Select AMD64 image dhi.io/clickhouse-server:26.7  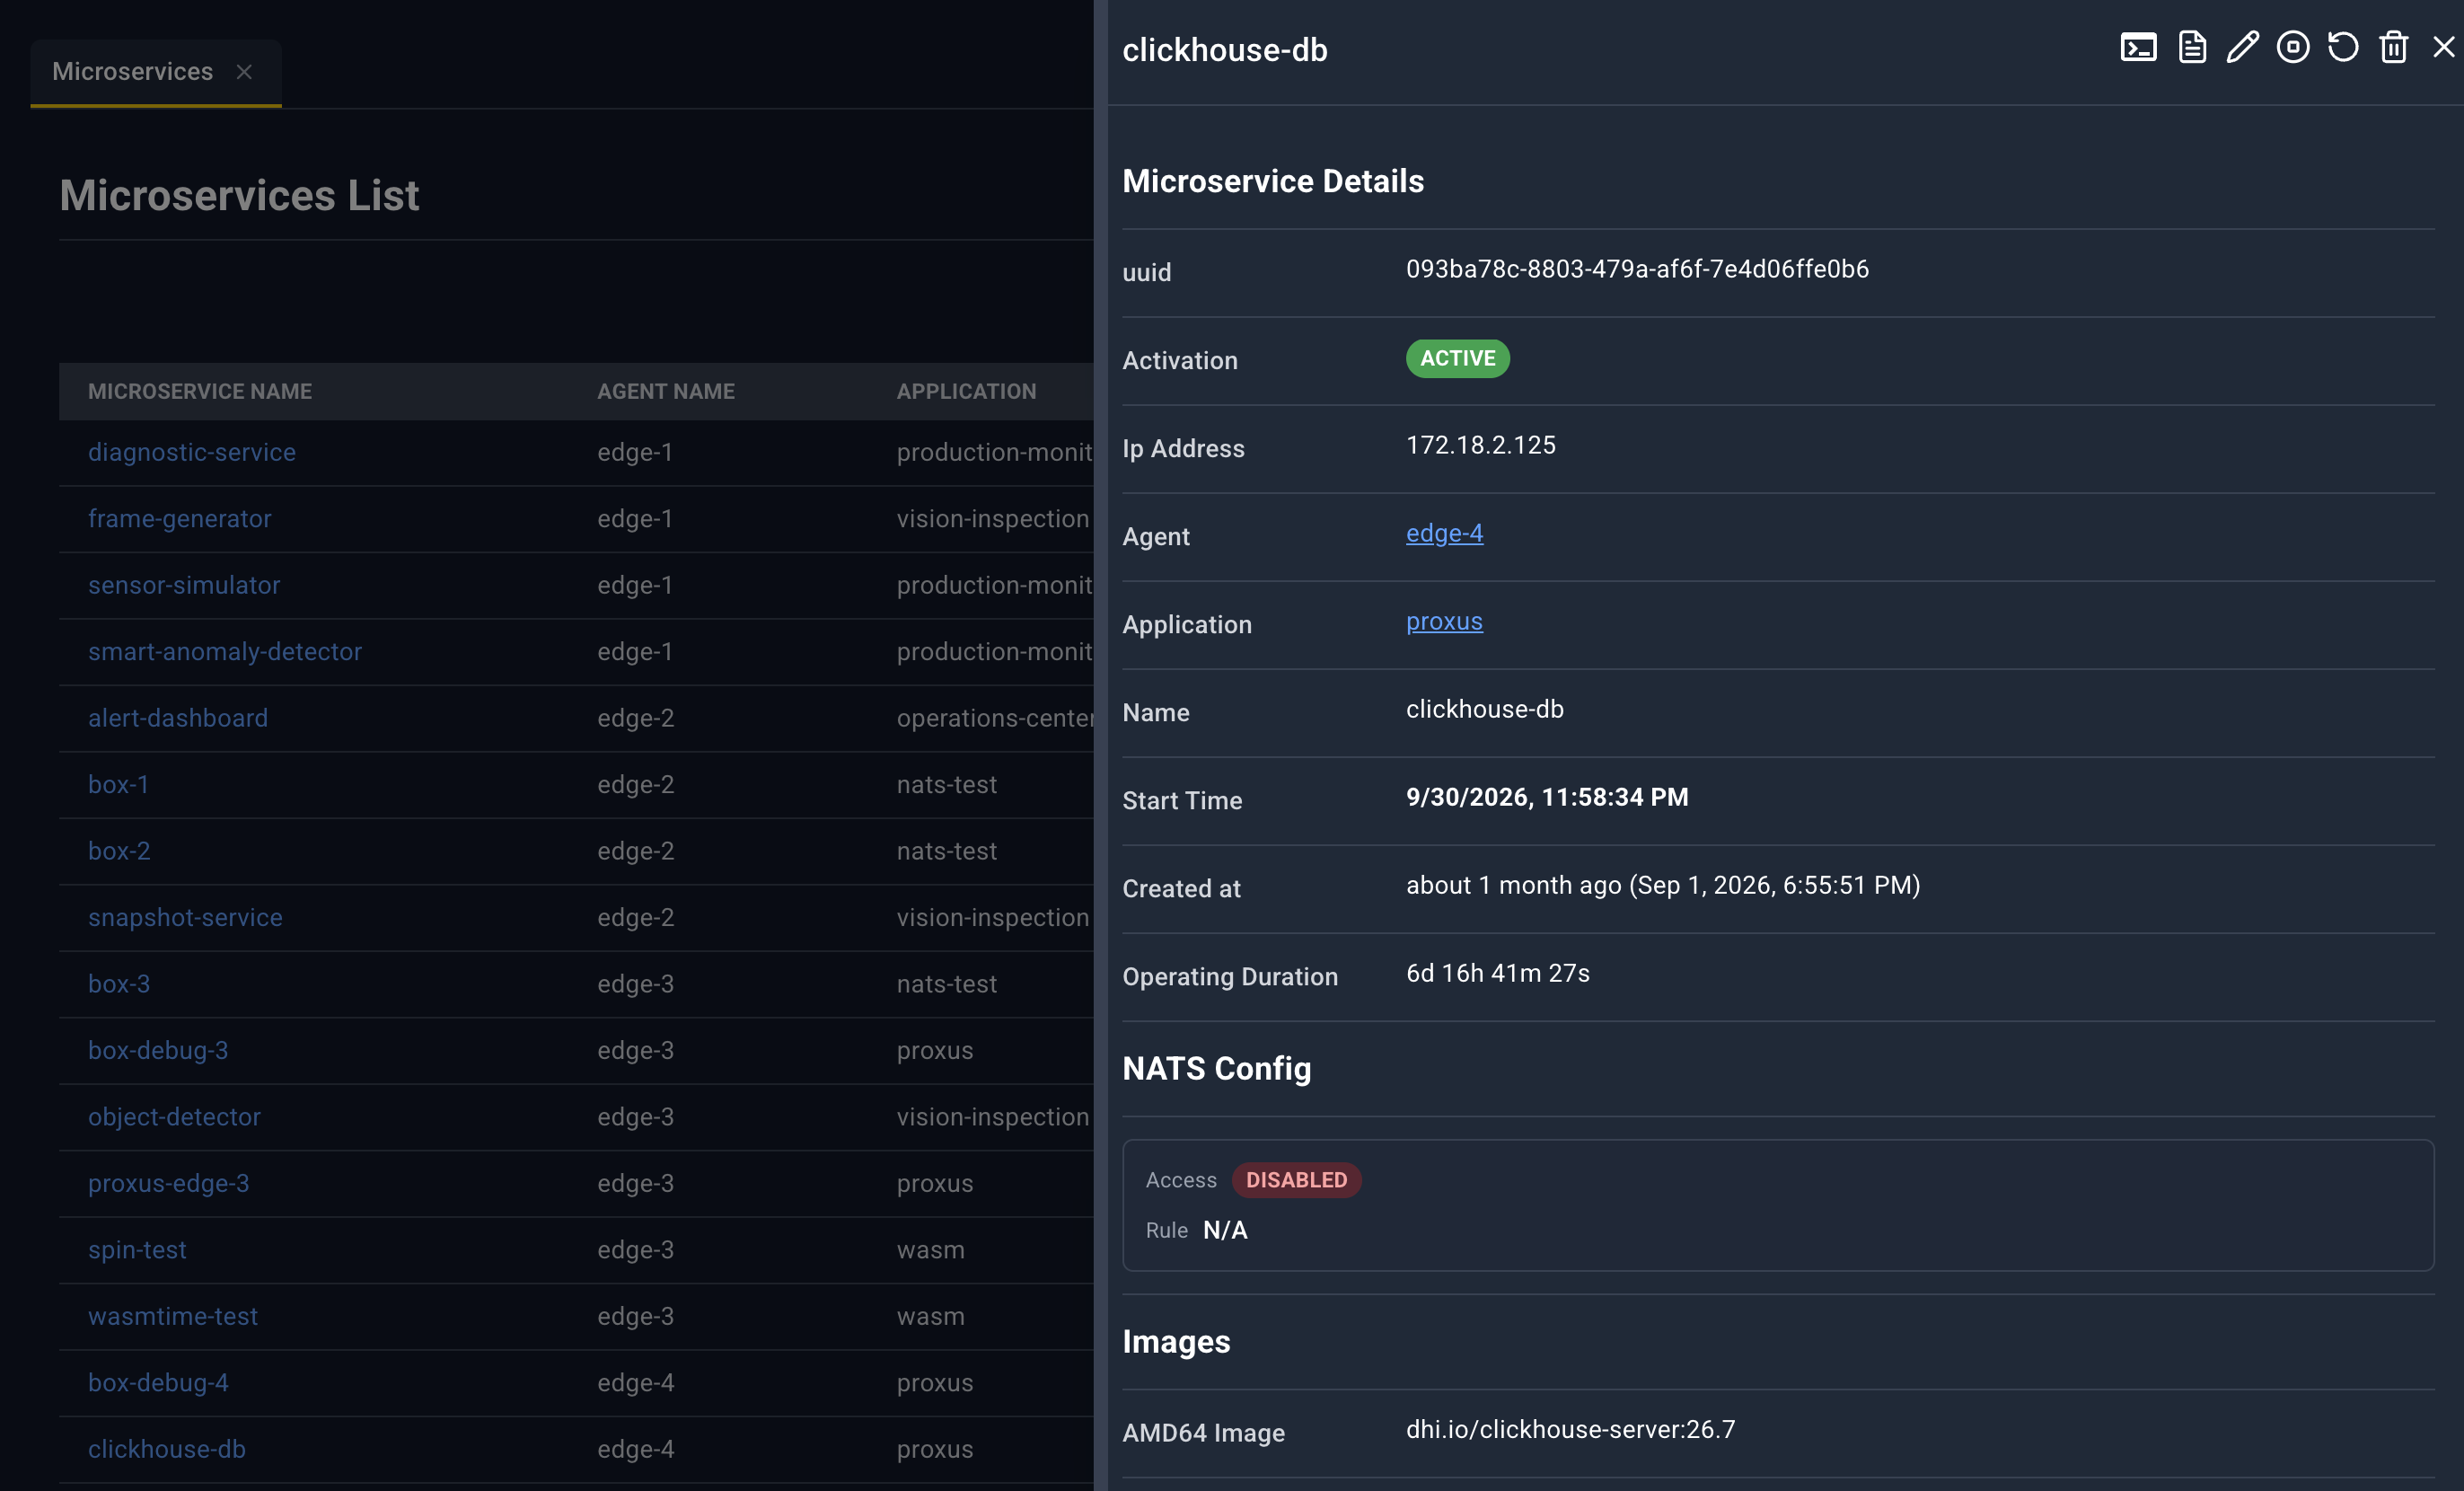1570,1429
